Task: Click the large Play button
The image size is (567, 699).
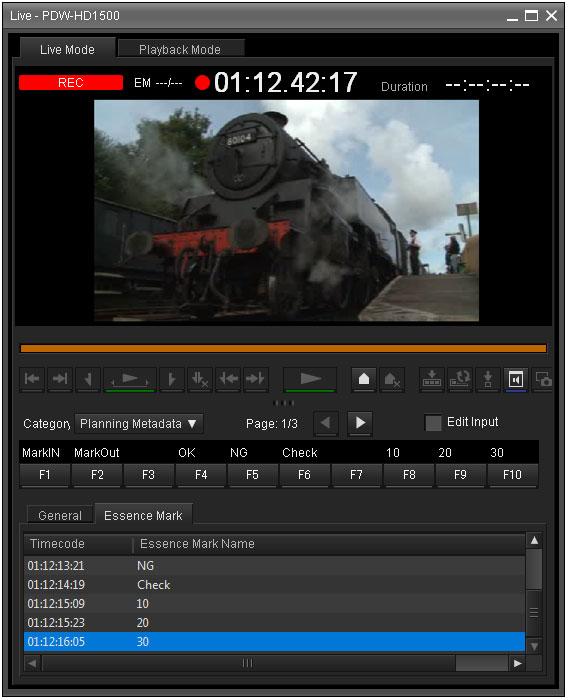Action: 310,379
